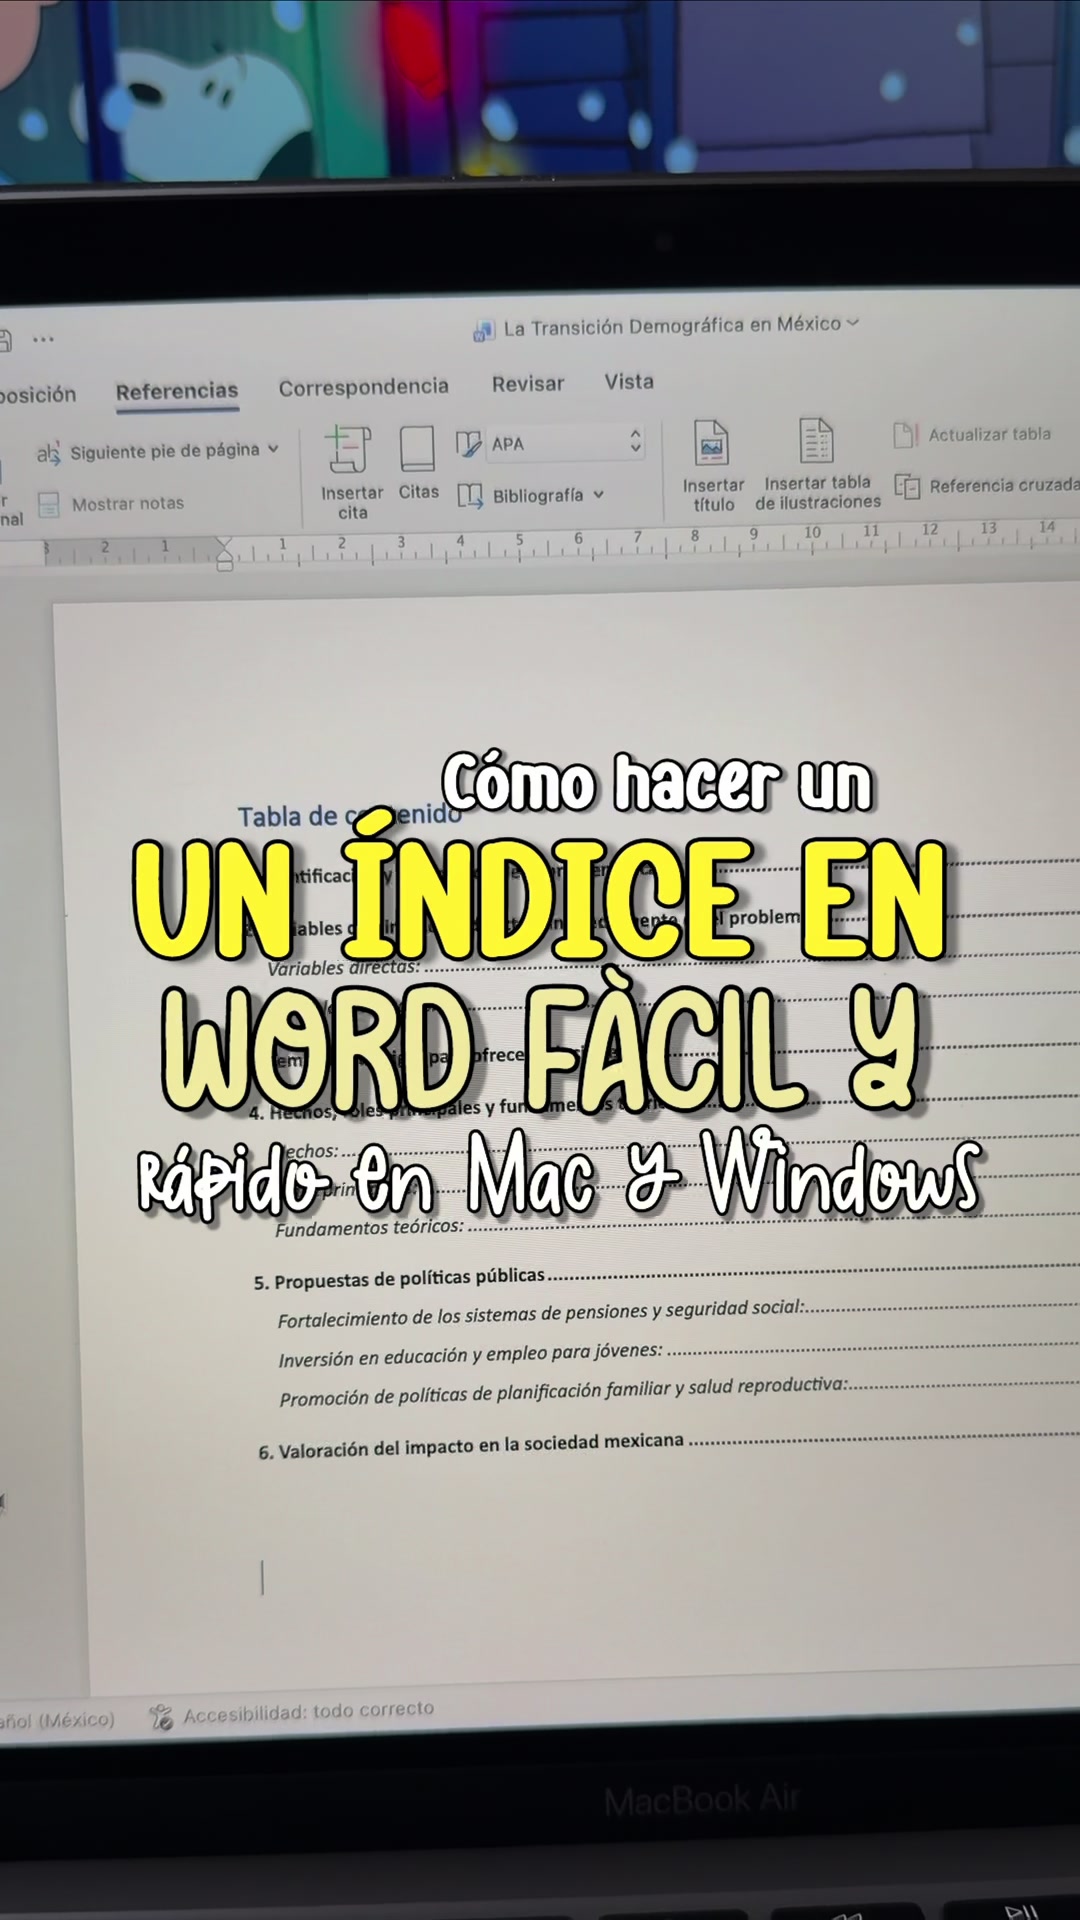
Task: Click the document title La Transición Demográfica
Action: (671, 326)
